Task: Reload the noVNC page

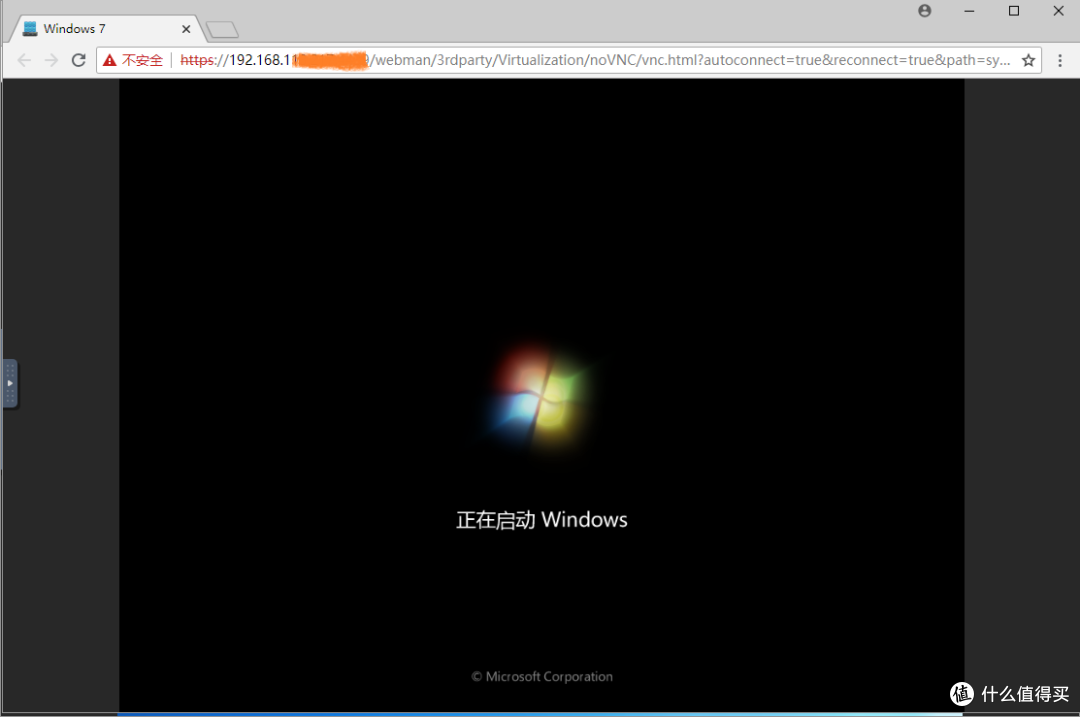Action: point(78,61)
